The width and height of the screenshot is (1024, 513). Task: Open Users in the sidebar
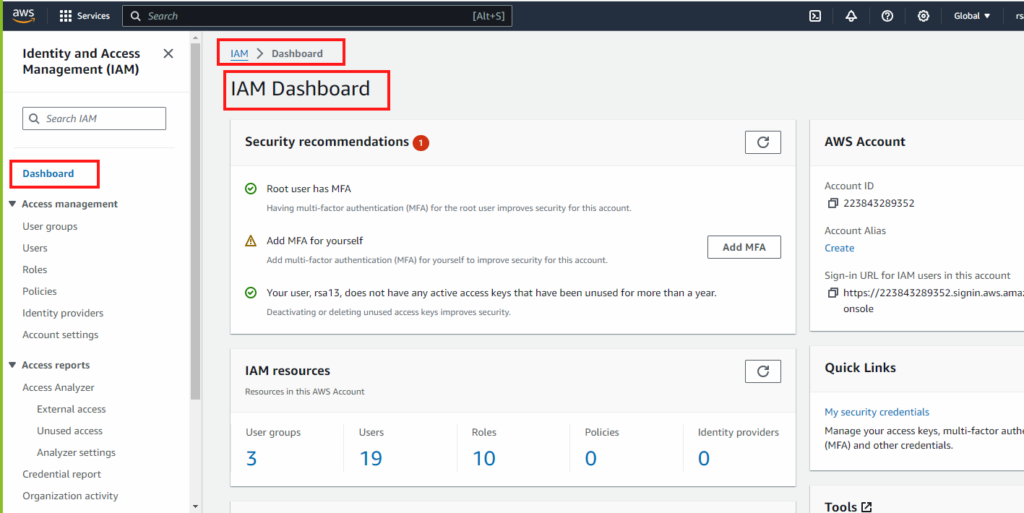point(35,248)
